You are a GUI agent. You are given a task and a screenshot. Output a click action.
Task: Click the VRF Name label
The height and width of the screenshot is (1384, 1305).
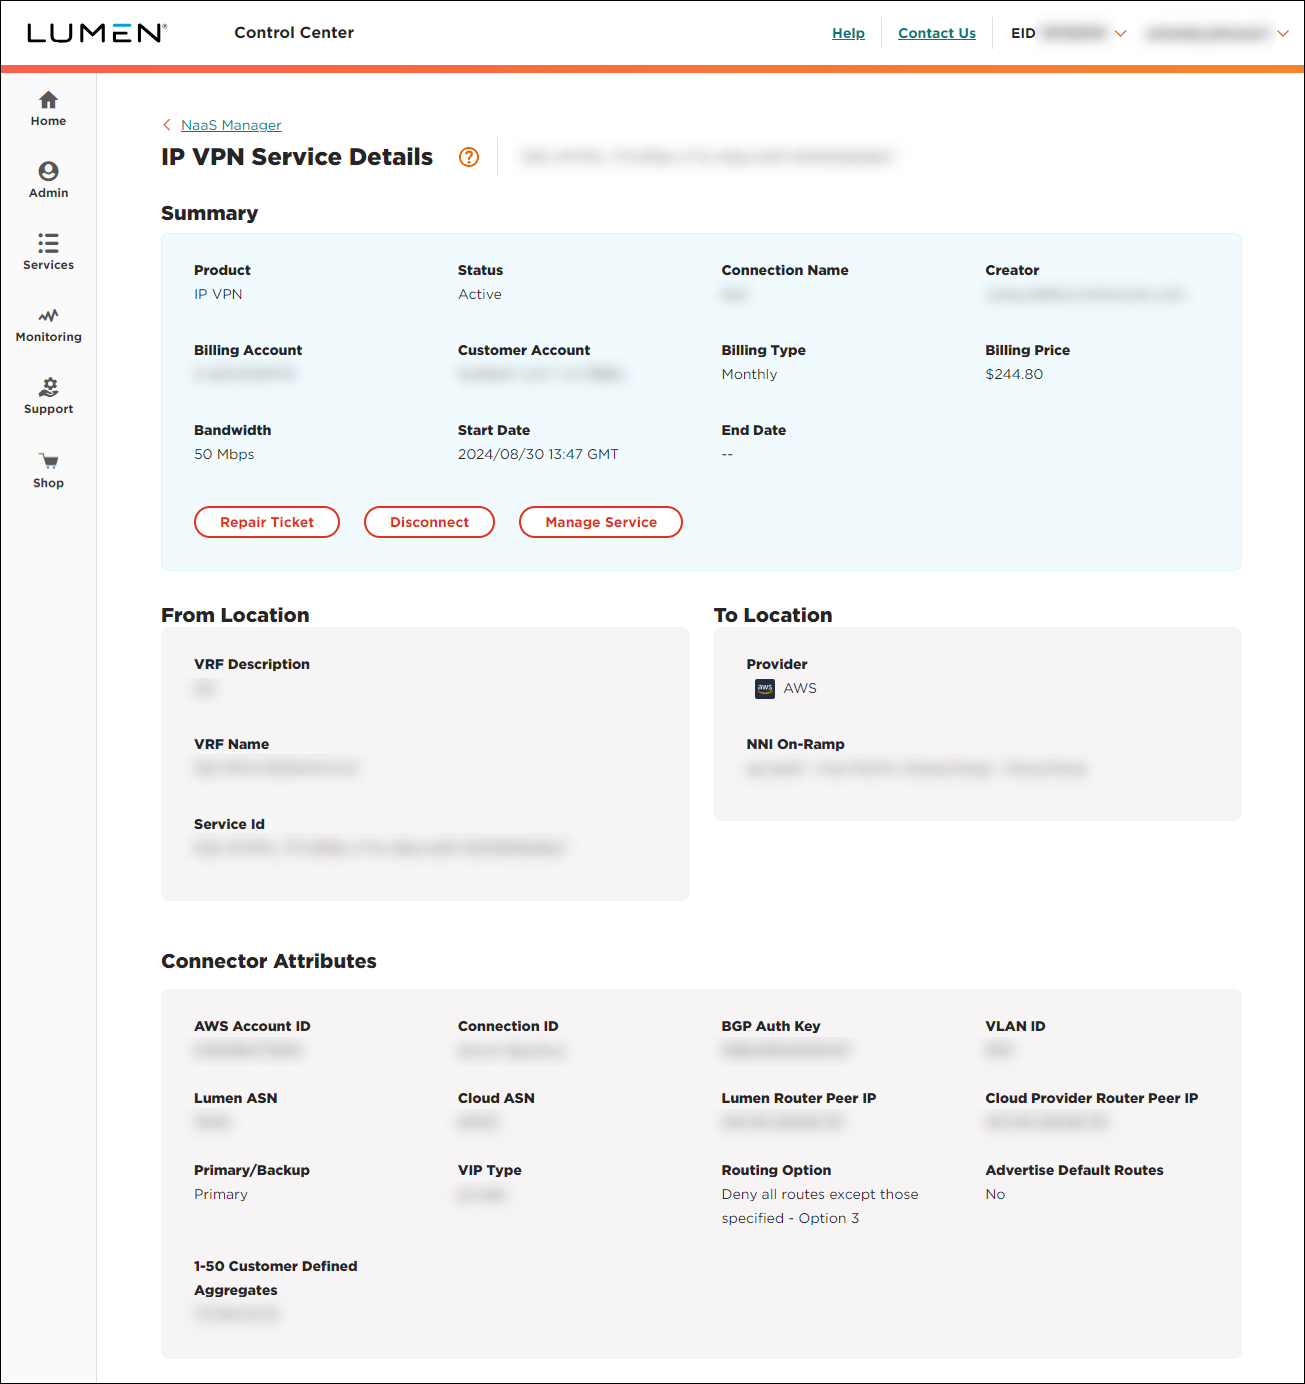(x=231, y=744)
